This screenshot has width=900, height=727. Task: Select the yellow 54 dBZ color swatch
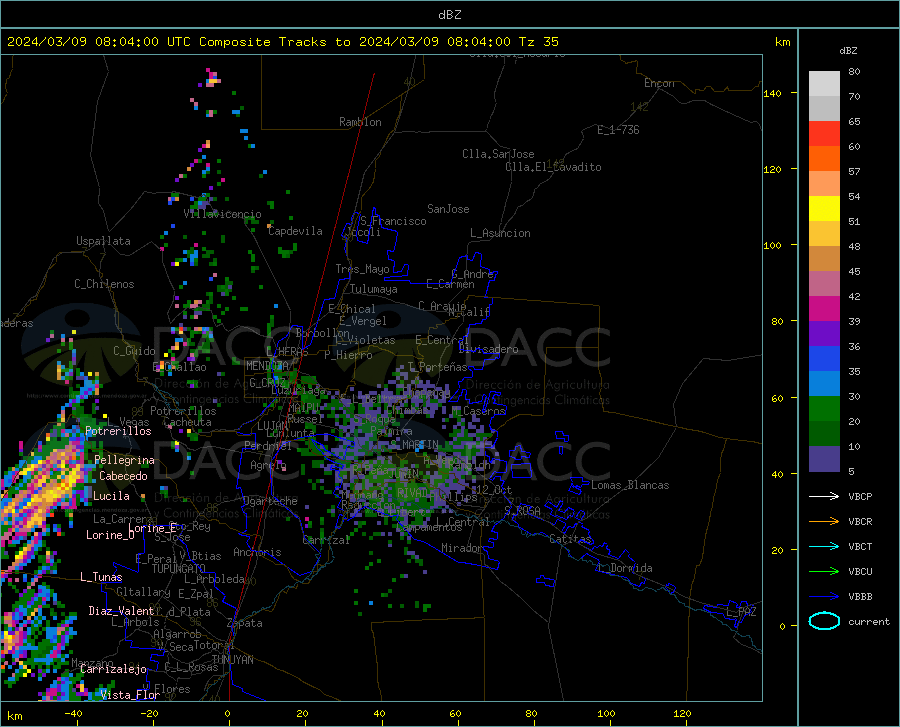(x=824, y=209)
